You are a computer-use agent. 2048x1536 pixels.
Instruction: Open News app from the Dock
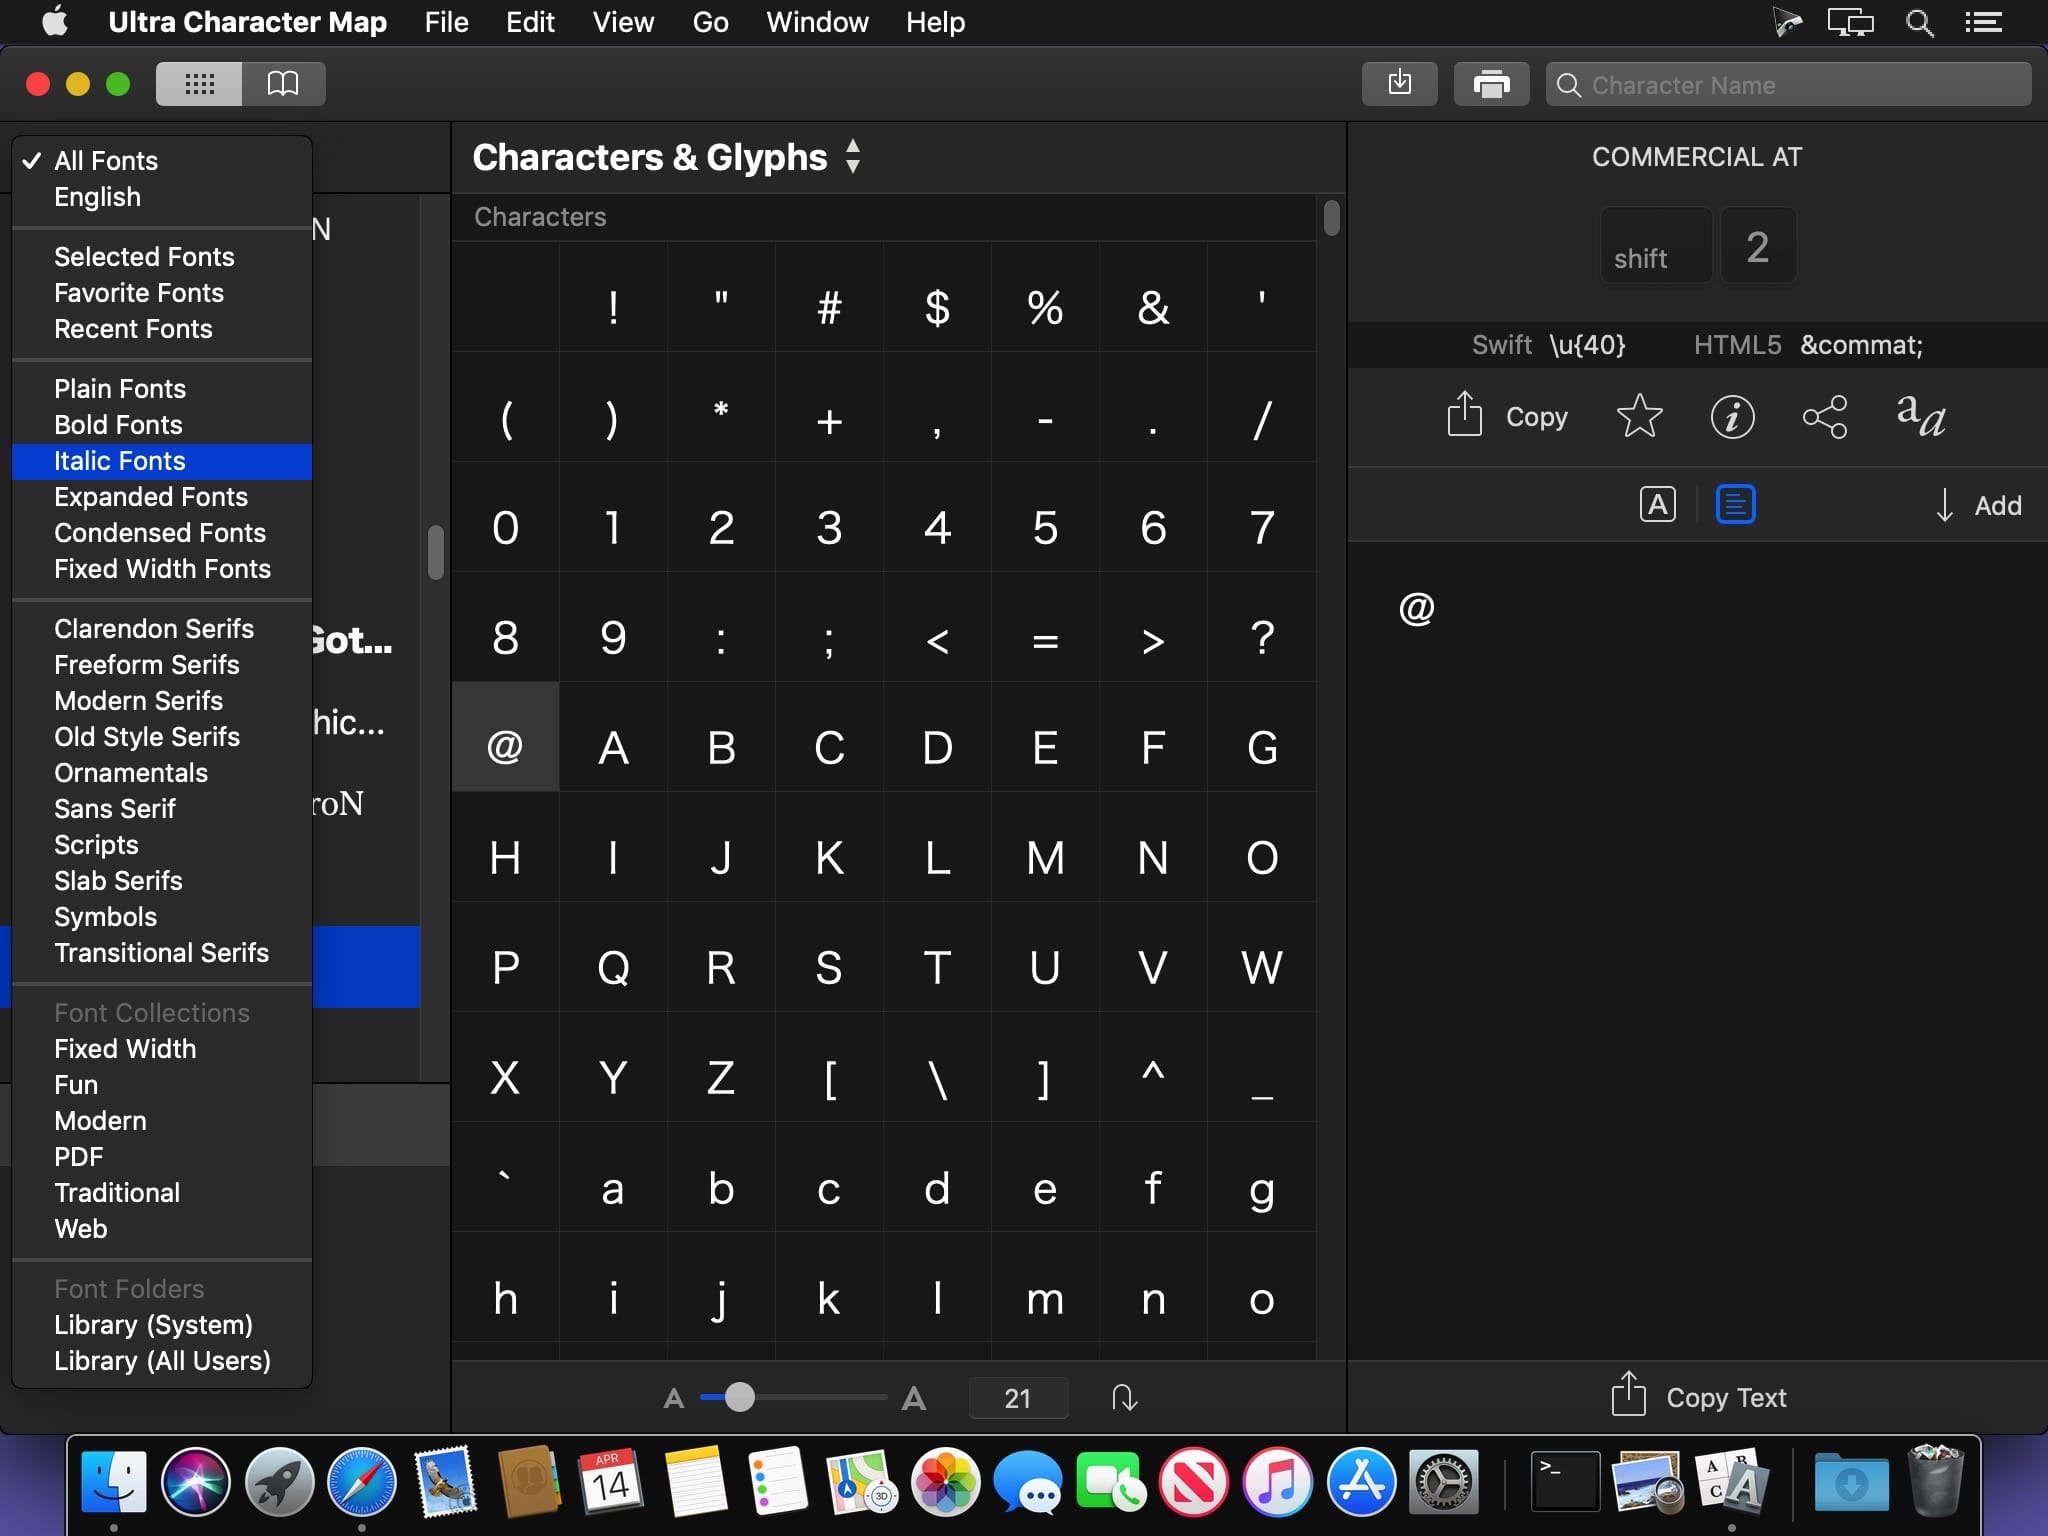[x=1194, y=1481]
